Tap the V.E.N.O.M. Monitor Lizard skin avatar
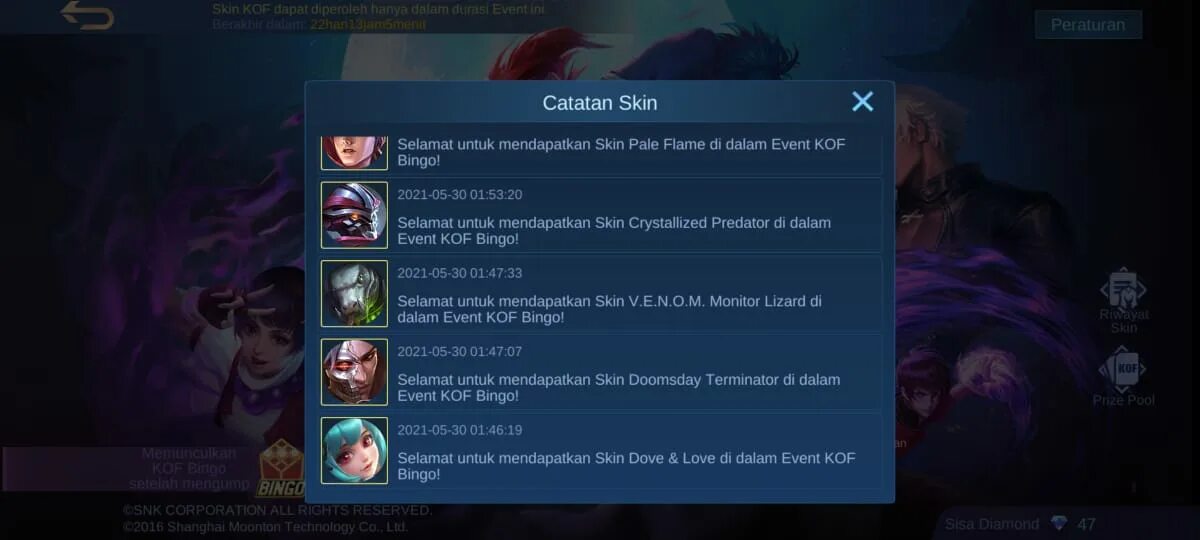 [x=354, y=293]
